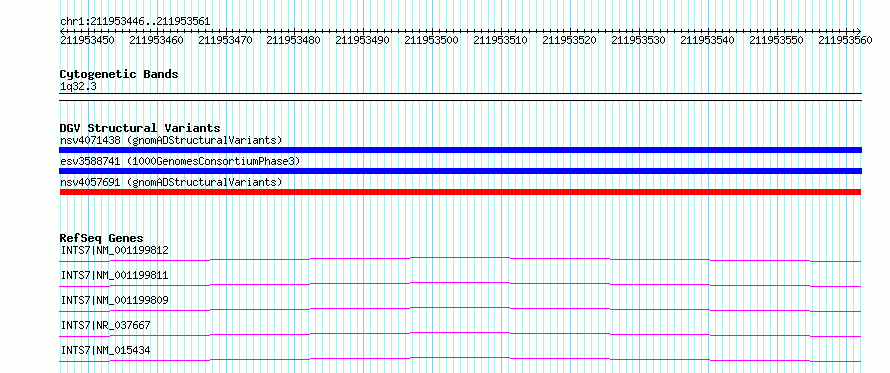Open transcript INTS7|NM_001199812
Image resolution: width=890 pixels, height=373 pixels.
pyautogui.click(x=115, y=250)
